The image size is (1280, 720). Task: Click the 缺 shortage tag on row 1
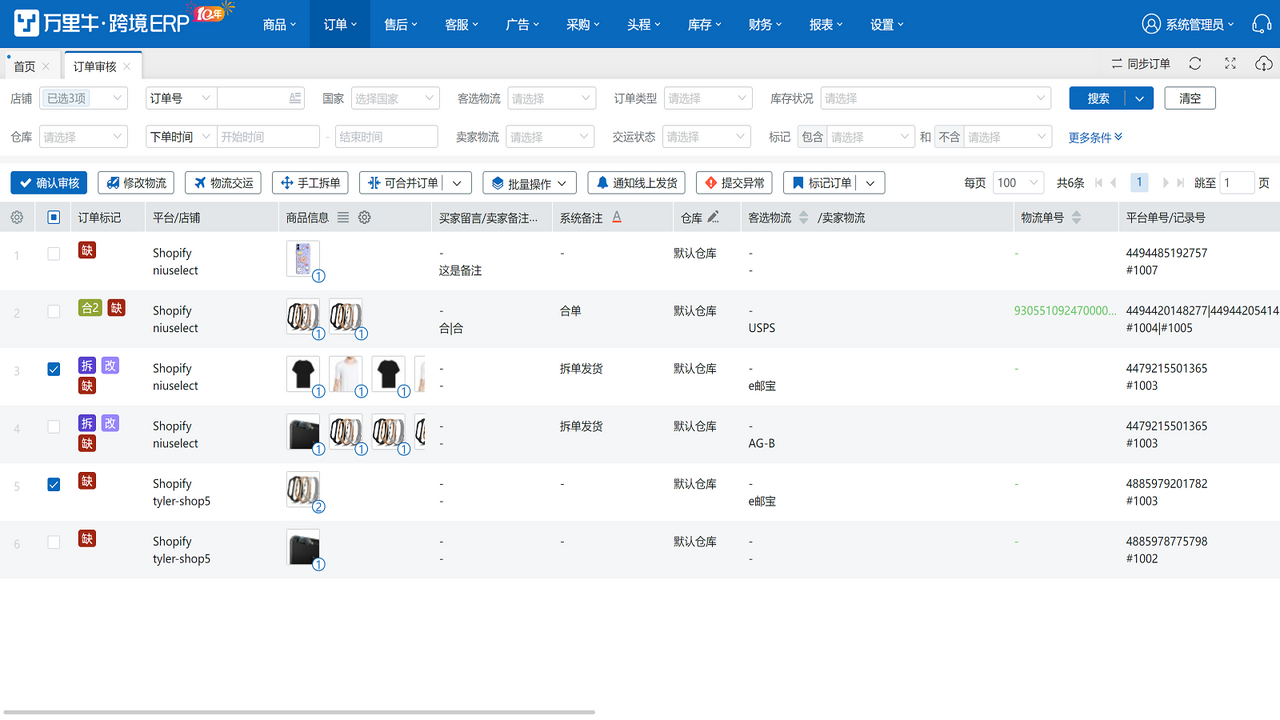pos(87,250)
